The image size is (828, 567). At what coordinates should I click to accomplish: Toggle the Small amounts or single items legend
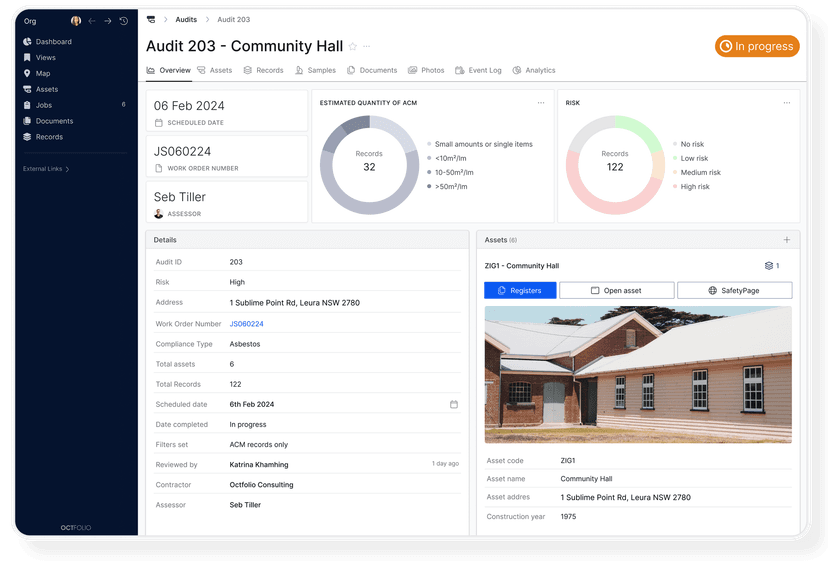coord(480,144)
